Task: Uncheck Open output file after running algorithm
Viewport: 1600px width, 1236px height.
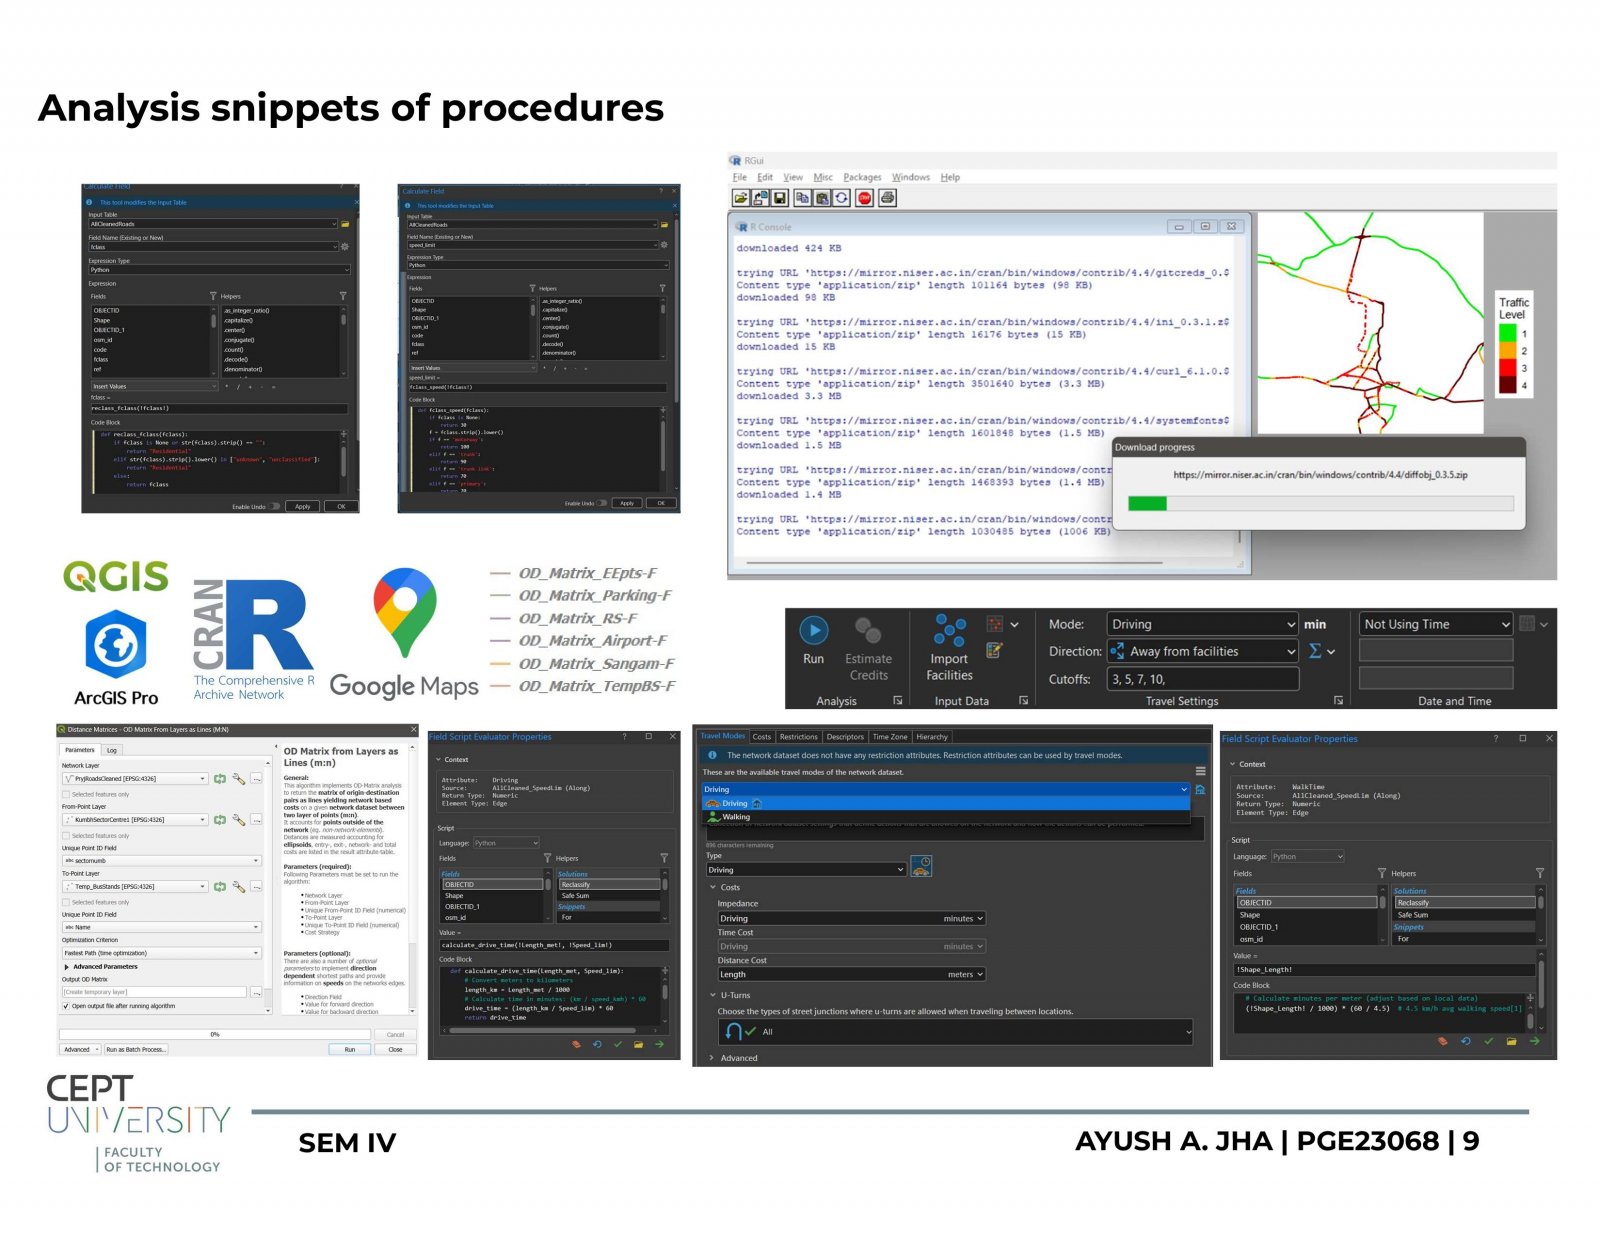Action: coord(66,1006)
